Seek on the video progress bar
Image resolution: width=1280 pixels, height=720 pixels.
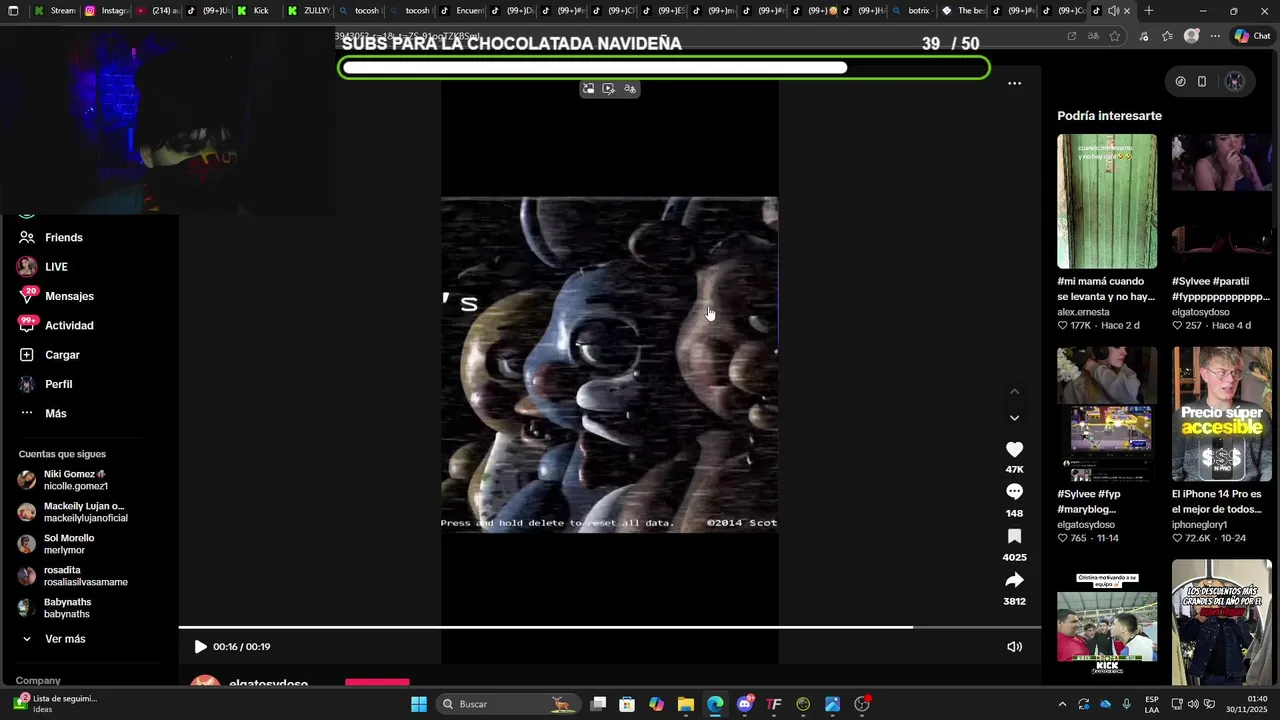click(x=610, y=627)
